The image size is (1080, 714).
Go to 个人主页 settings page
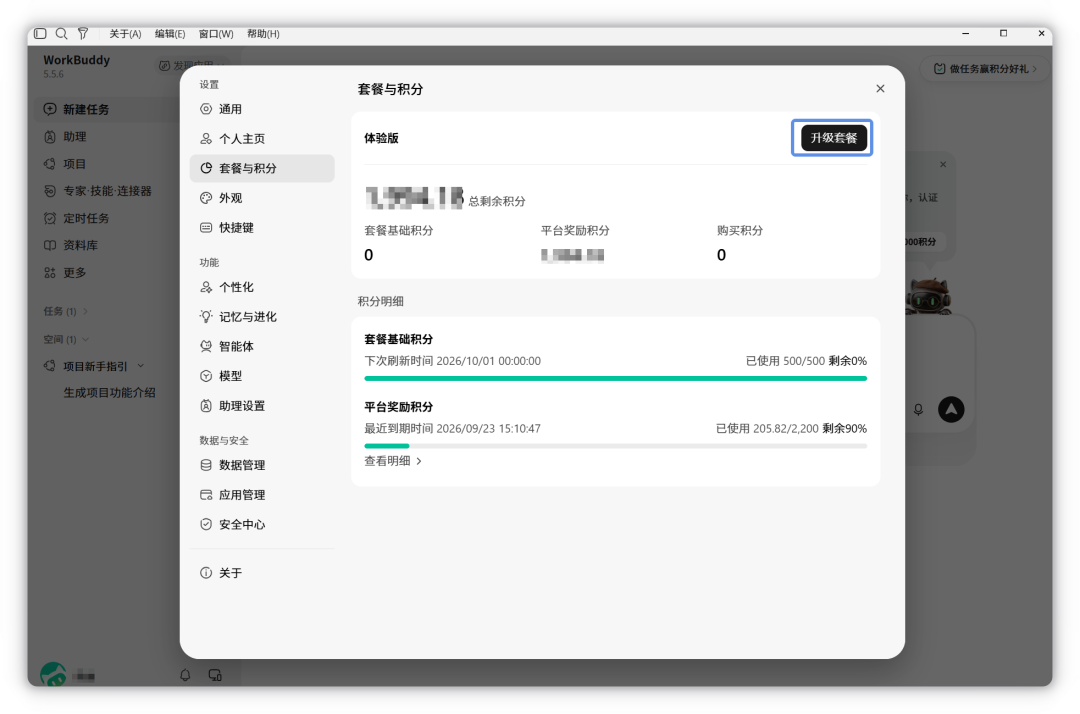(x=262, y=138)
